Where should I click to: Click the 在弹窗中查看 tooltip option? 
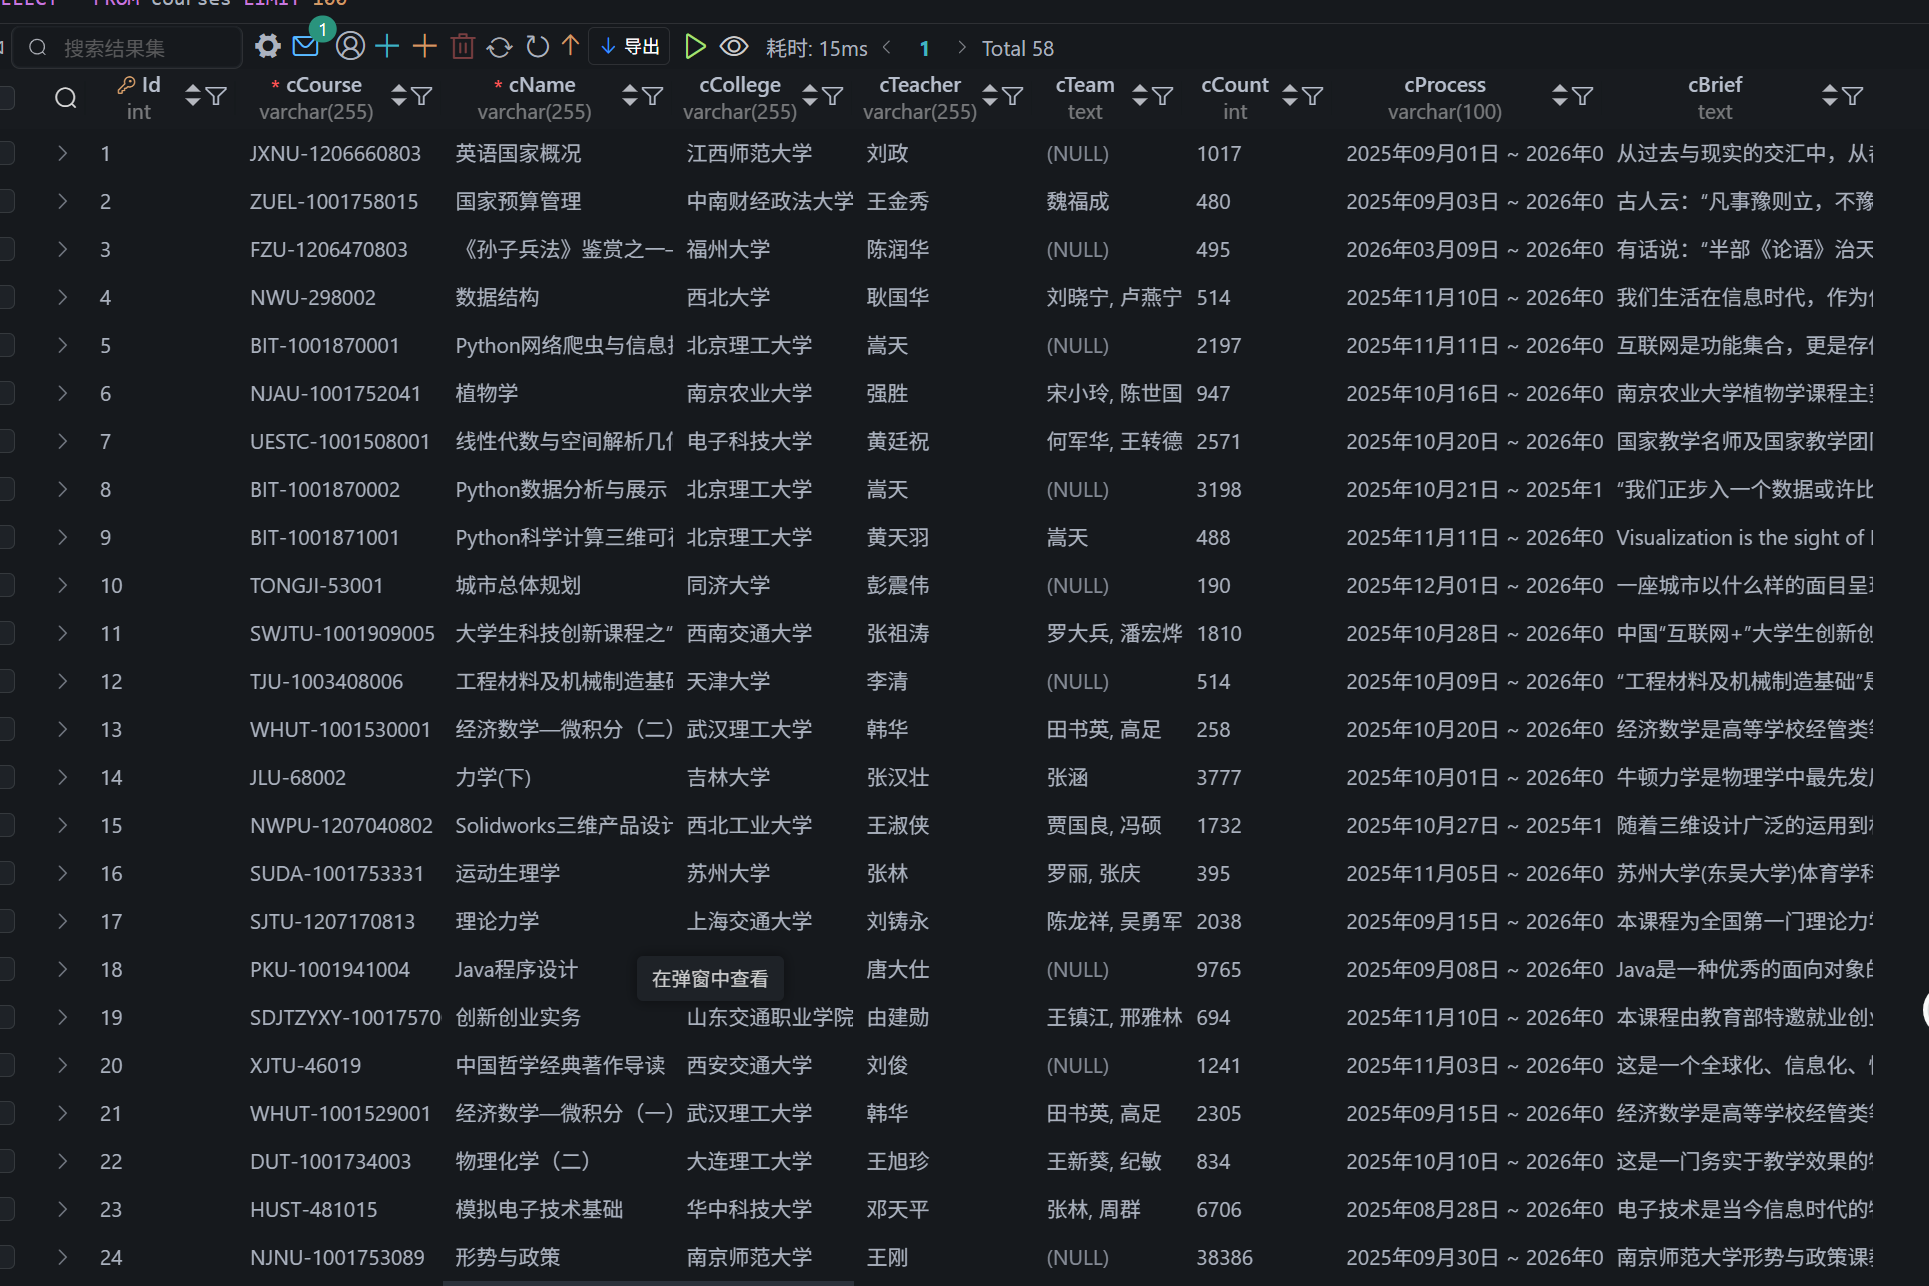pos(709,978)
